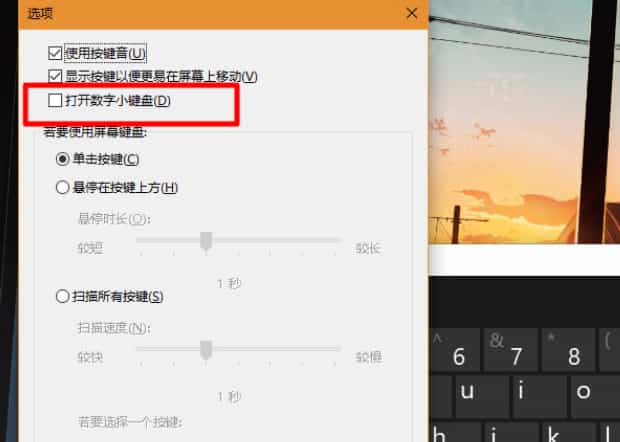Screen dimensions: 620x442
Task: Click the 悬停时长 slider thumb
Action: pyautogui.click(x=206, y=242)
